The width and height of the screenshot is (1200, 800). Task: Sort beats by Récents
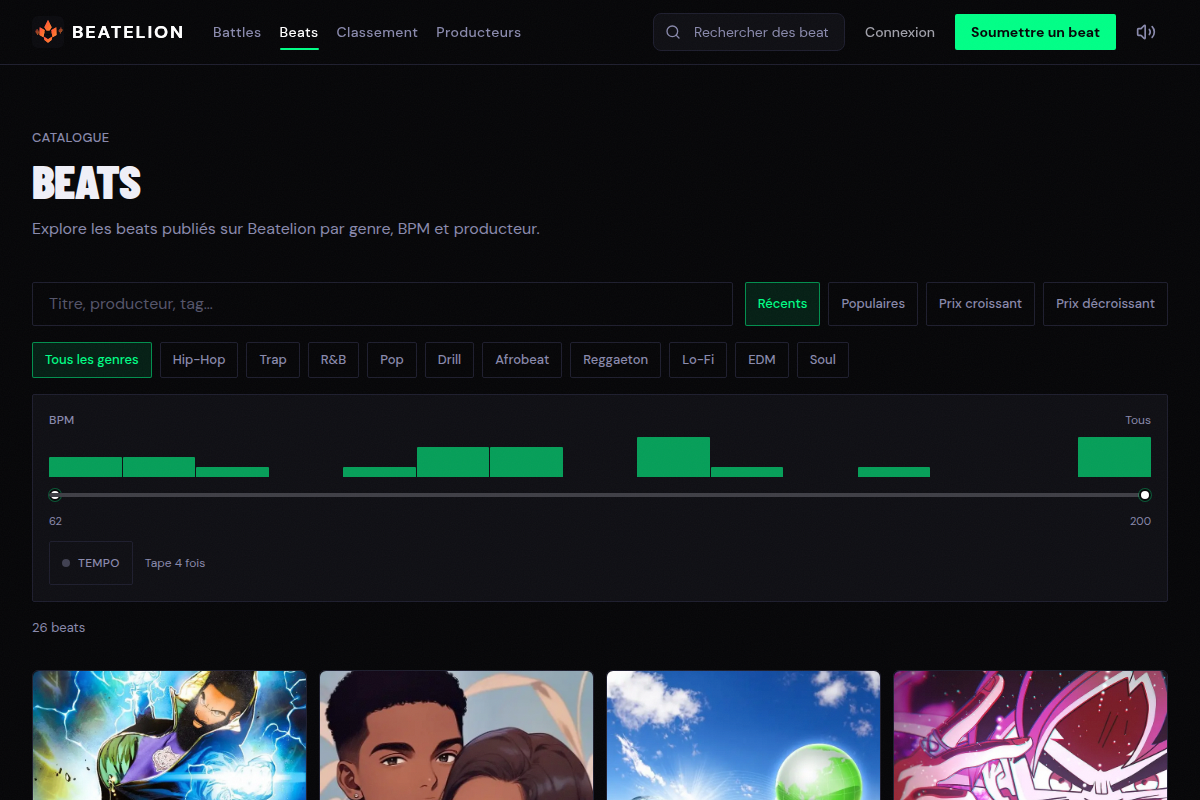point(782,304)
